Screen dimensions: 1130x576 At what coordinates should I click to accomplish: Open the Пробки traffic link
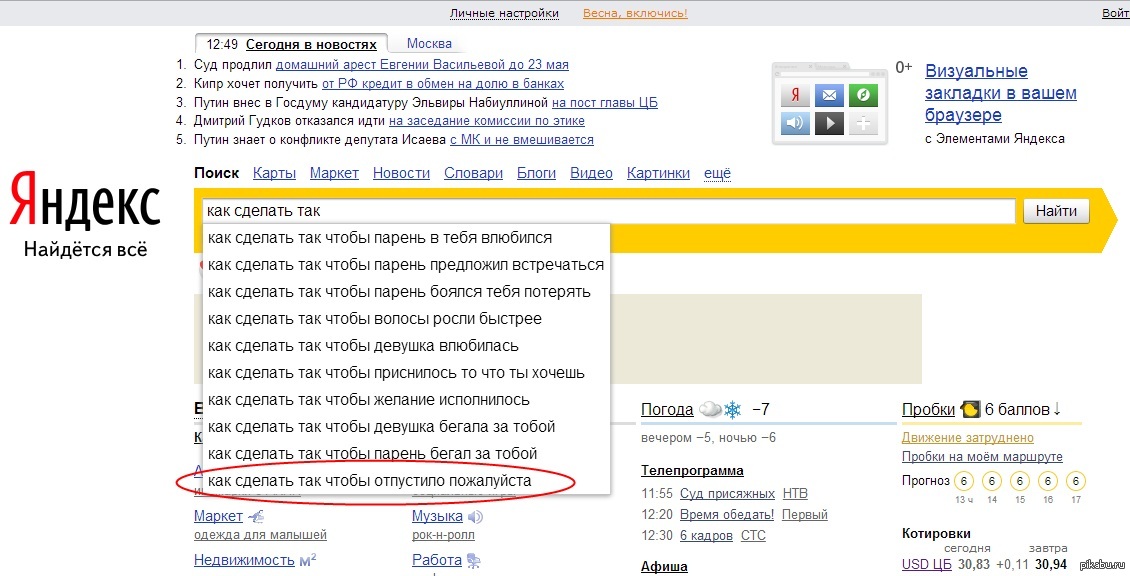(928, 409)
